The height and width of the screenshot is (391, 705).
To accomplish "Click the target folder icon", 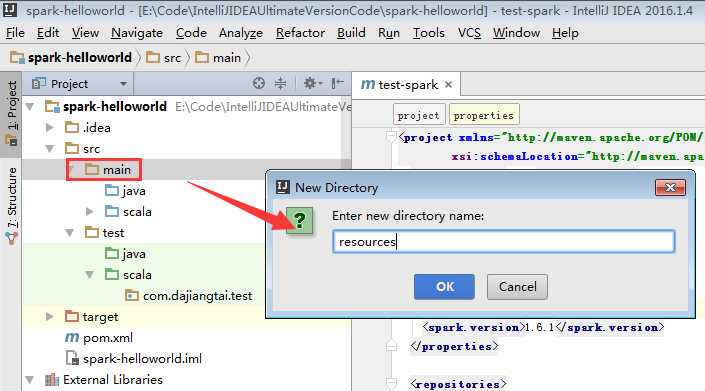I will [71, 316].
